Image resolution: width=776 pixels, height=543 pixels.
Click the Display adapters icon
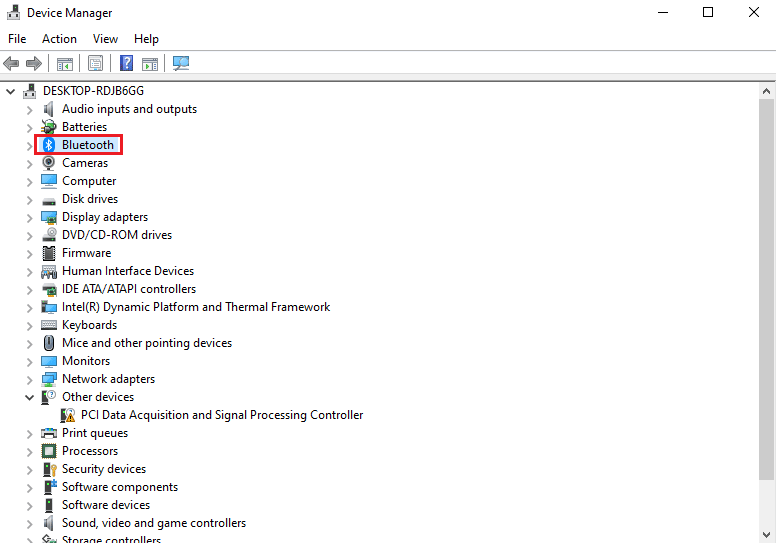(x=48, y=217)
